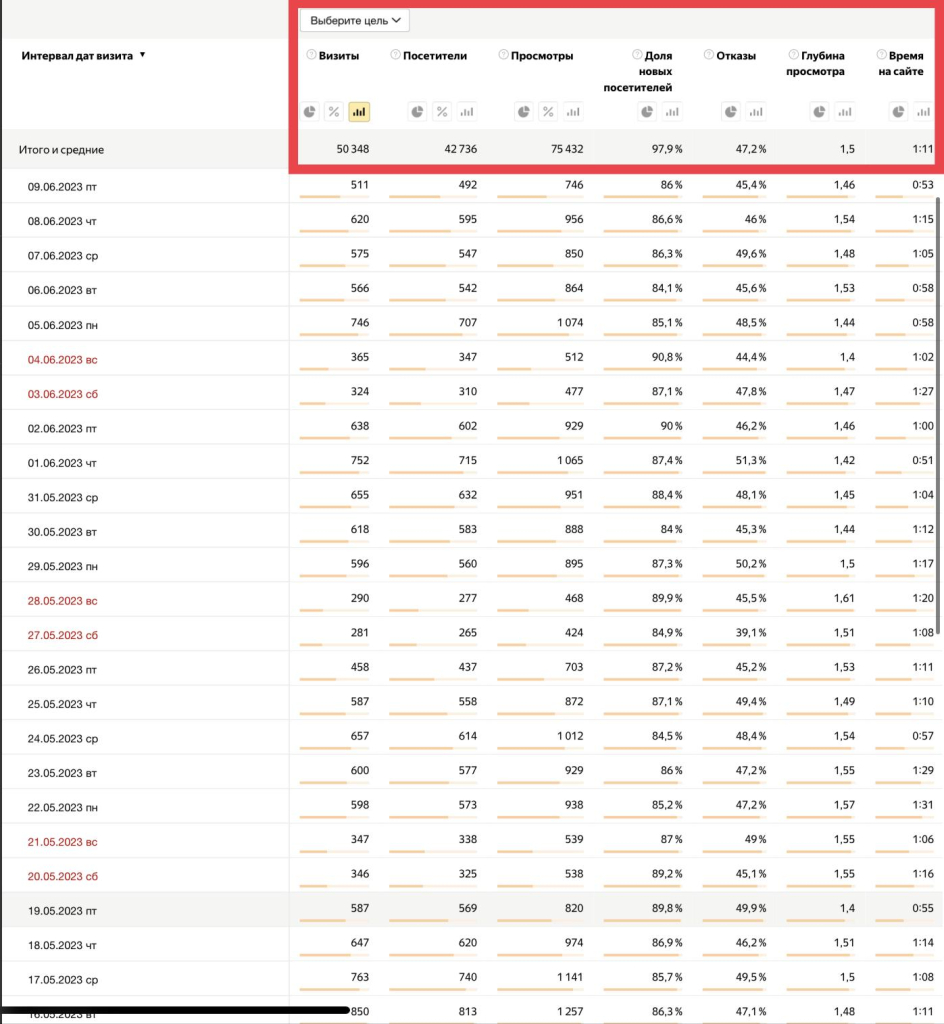Click the Итого и средние summary row
This screenshot has height=1024, width=944.
[x=61, y=150]
